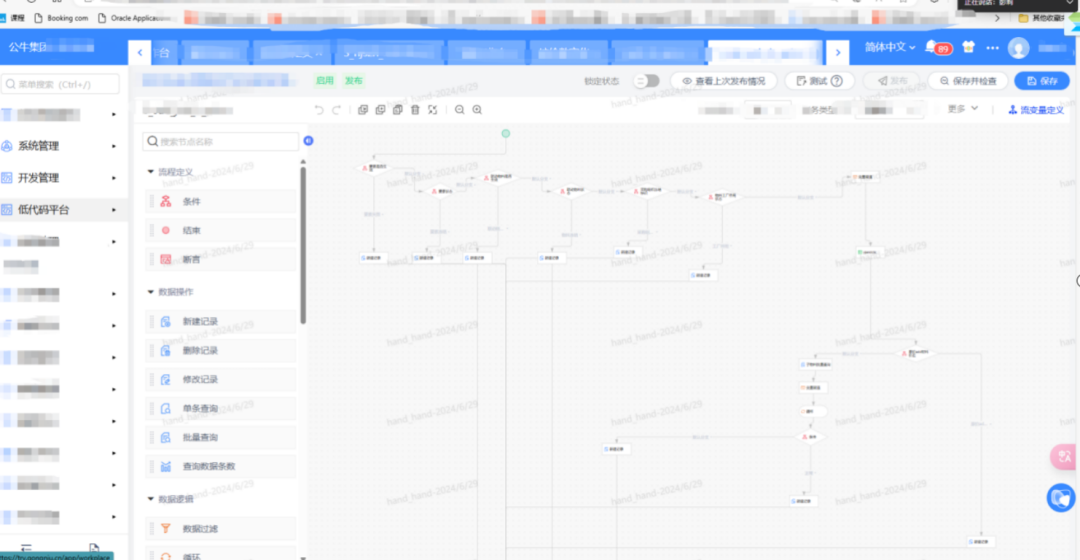Open the 简体中文 language dropdown
The height and width of the screenshot is (560, 1080).
pyautogui.click(x=890, y=48)
